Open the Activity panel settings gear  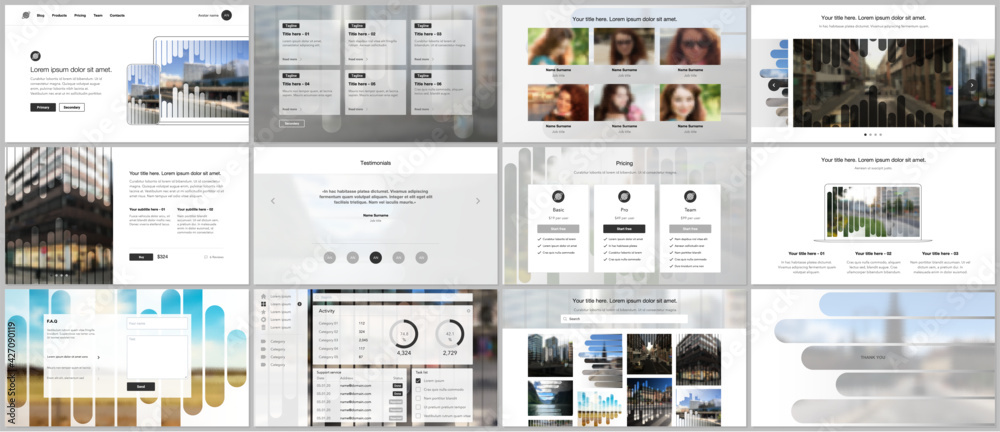tap(468, 311)
